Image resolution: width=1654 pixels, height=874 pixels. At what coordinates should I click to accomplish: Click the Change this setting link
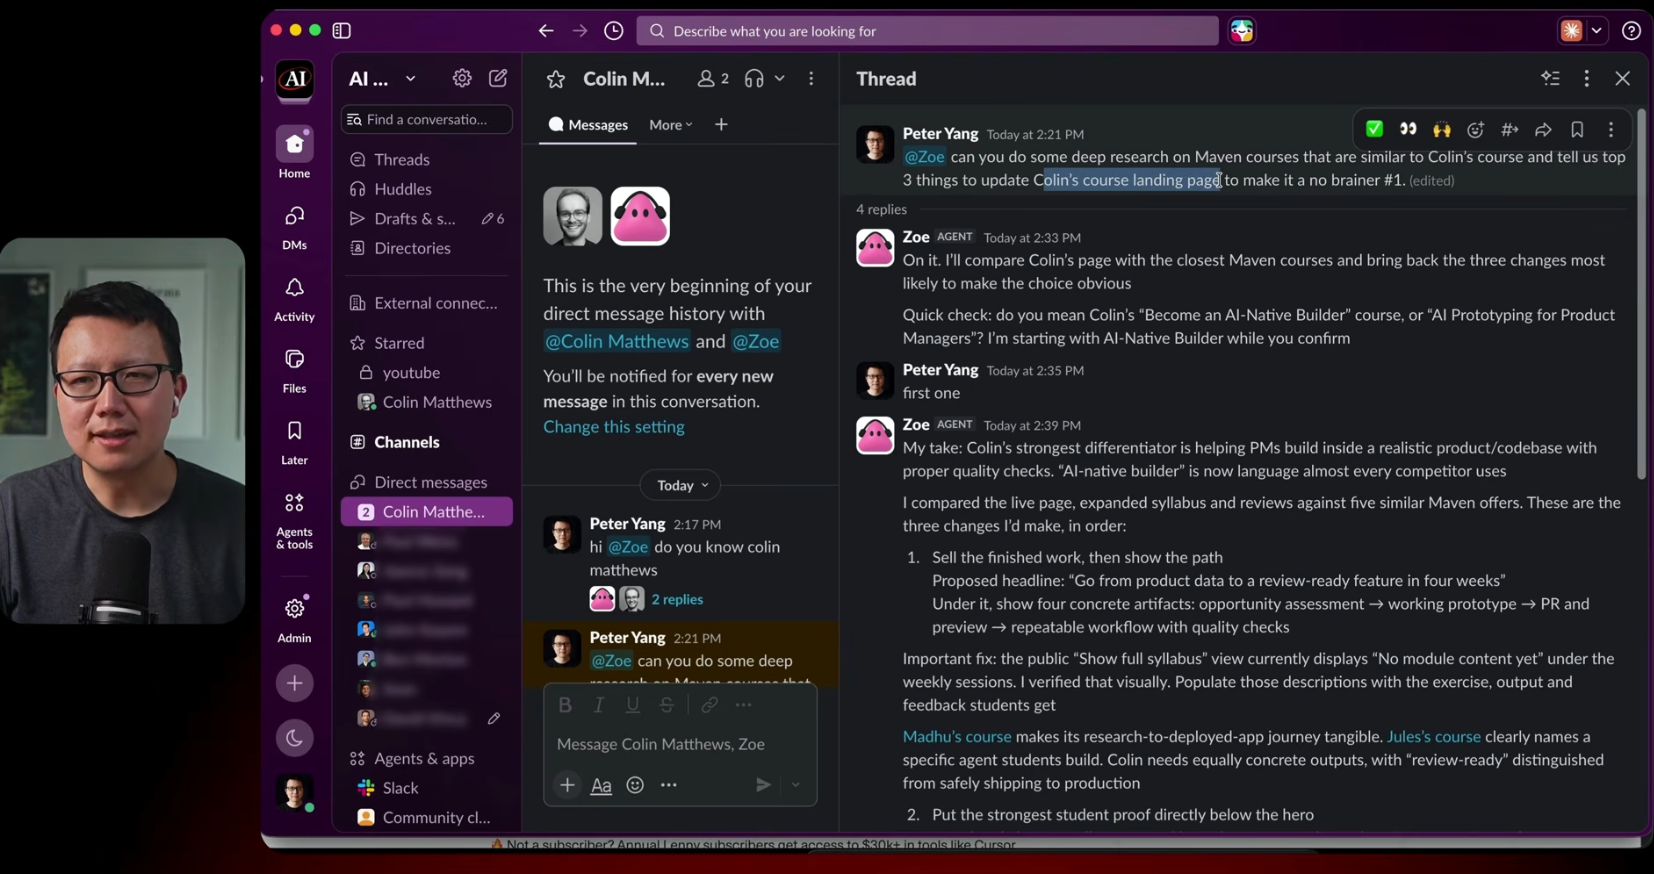click(614, 427)
